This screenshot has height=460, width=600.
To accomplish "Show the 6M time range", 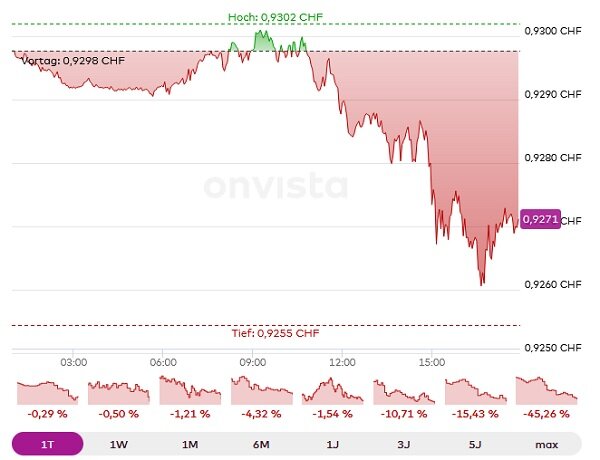I will tap(261, 443).
